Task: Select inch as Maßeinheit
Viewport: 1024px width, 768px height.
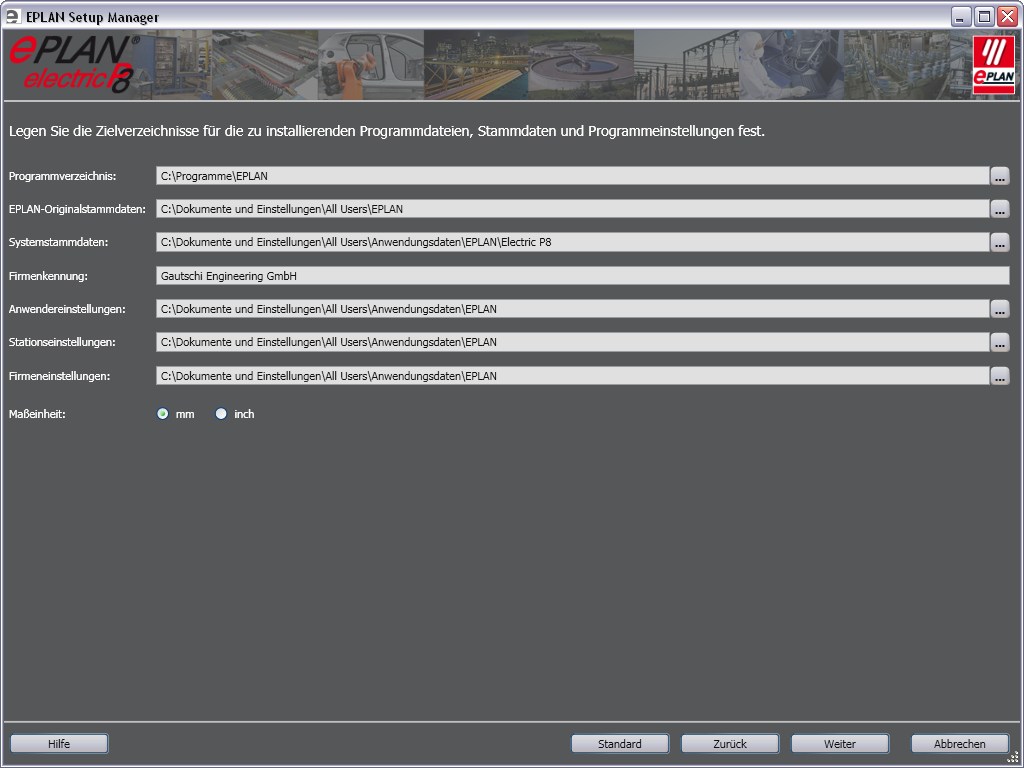Action: click(x=221, y=413)
